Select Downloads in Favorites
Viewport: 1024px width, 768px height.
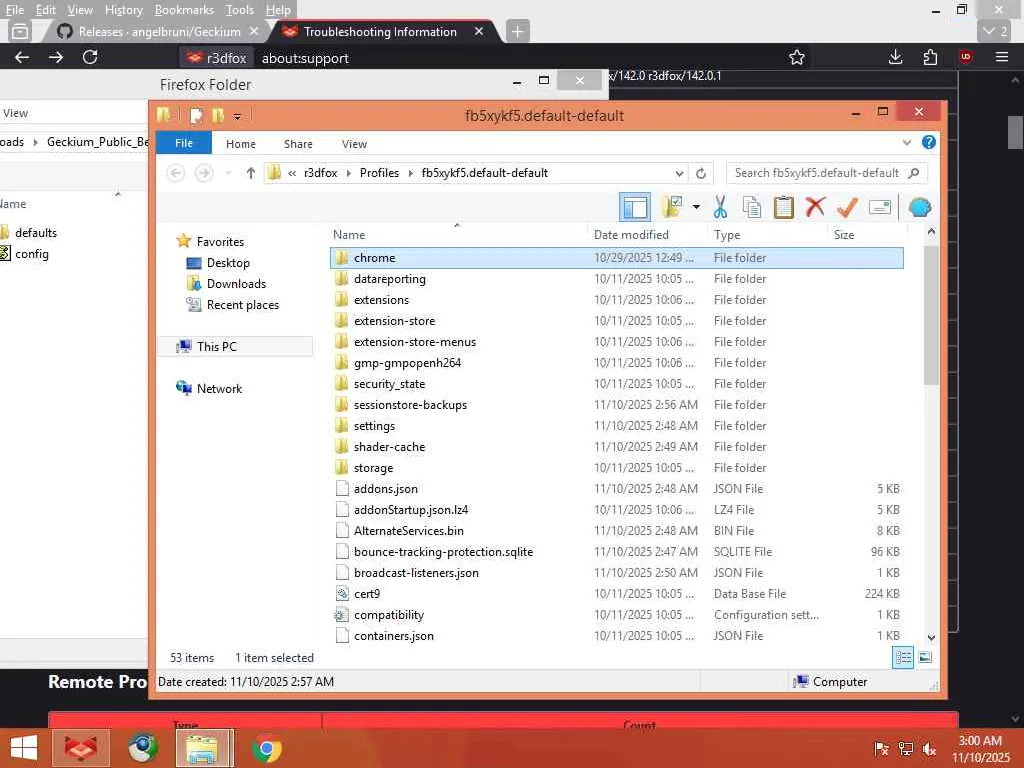coord(236,283)
